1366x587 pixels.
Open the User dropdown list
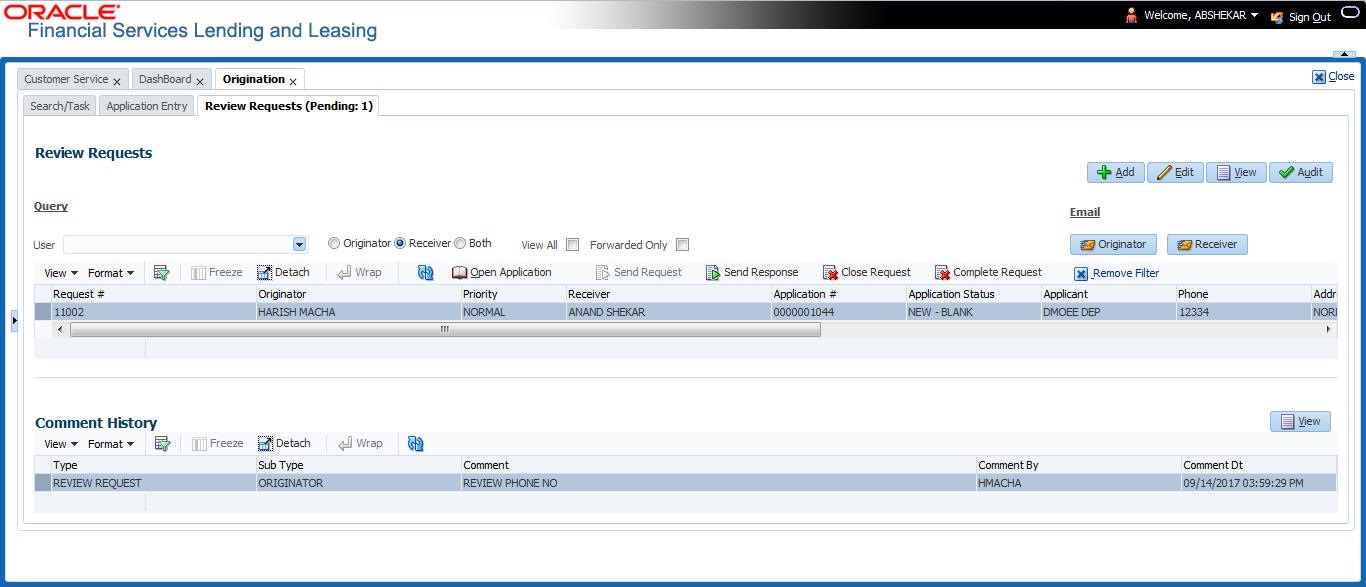[x=299, y=244]
